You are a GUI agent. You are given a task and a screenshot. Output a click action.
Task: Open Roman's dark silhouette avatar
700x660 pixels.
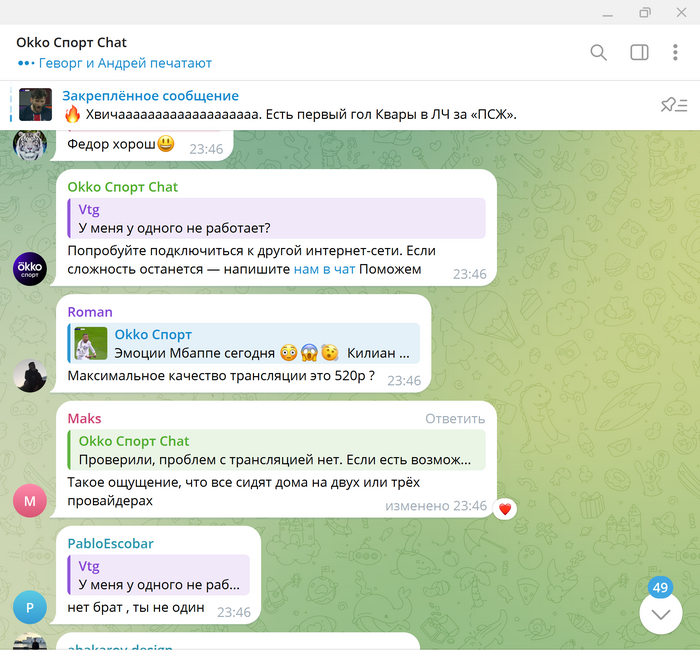tap(30, 376)
